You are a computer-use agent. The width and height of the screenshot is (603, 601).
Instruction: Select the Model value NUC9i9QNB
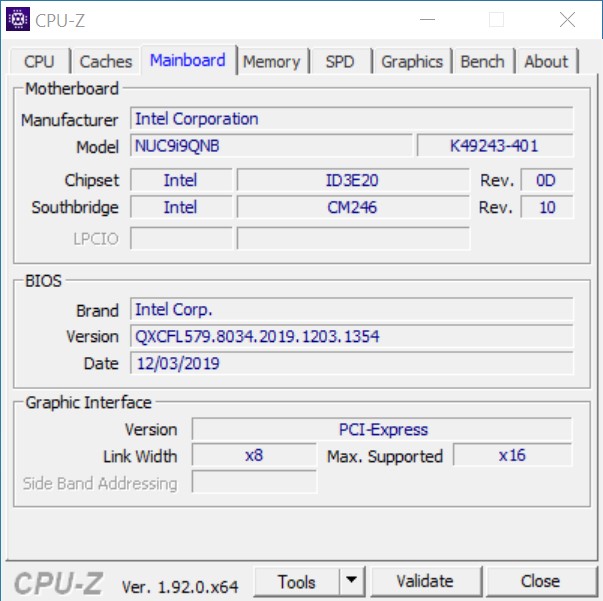tap(271, 145)
